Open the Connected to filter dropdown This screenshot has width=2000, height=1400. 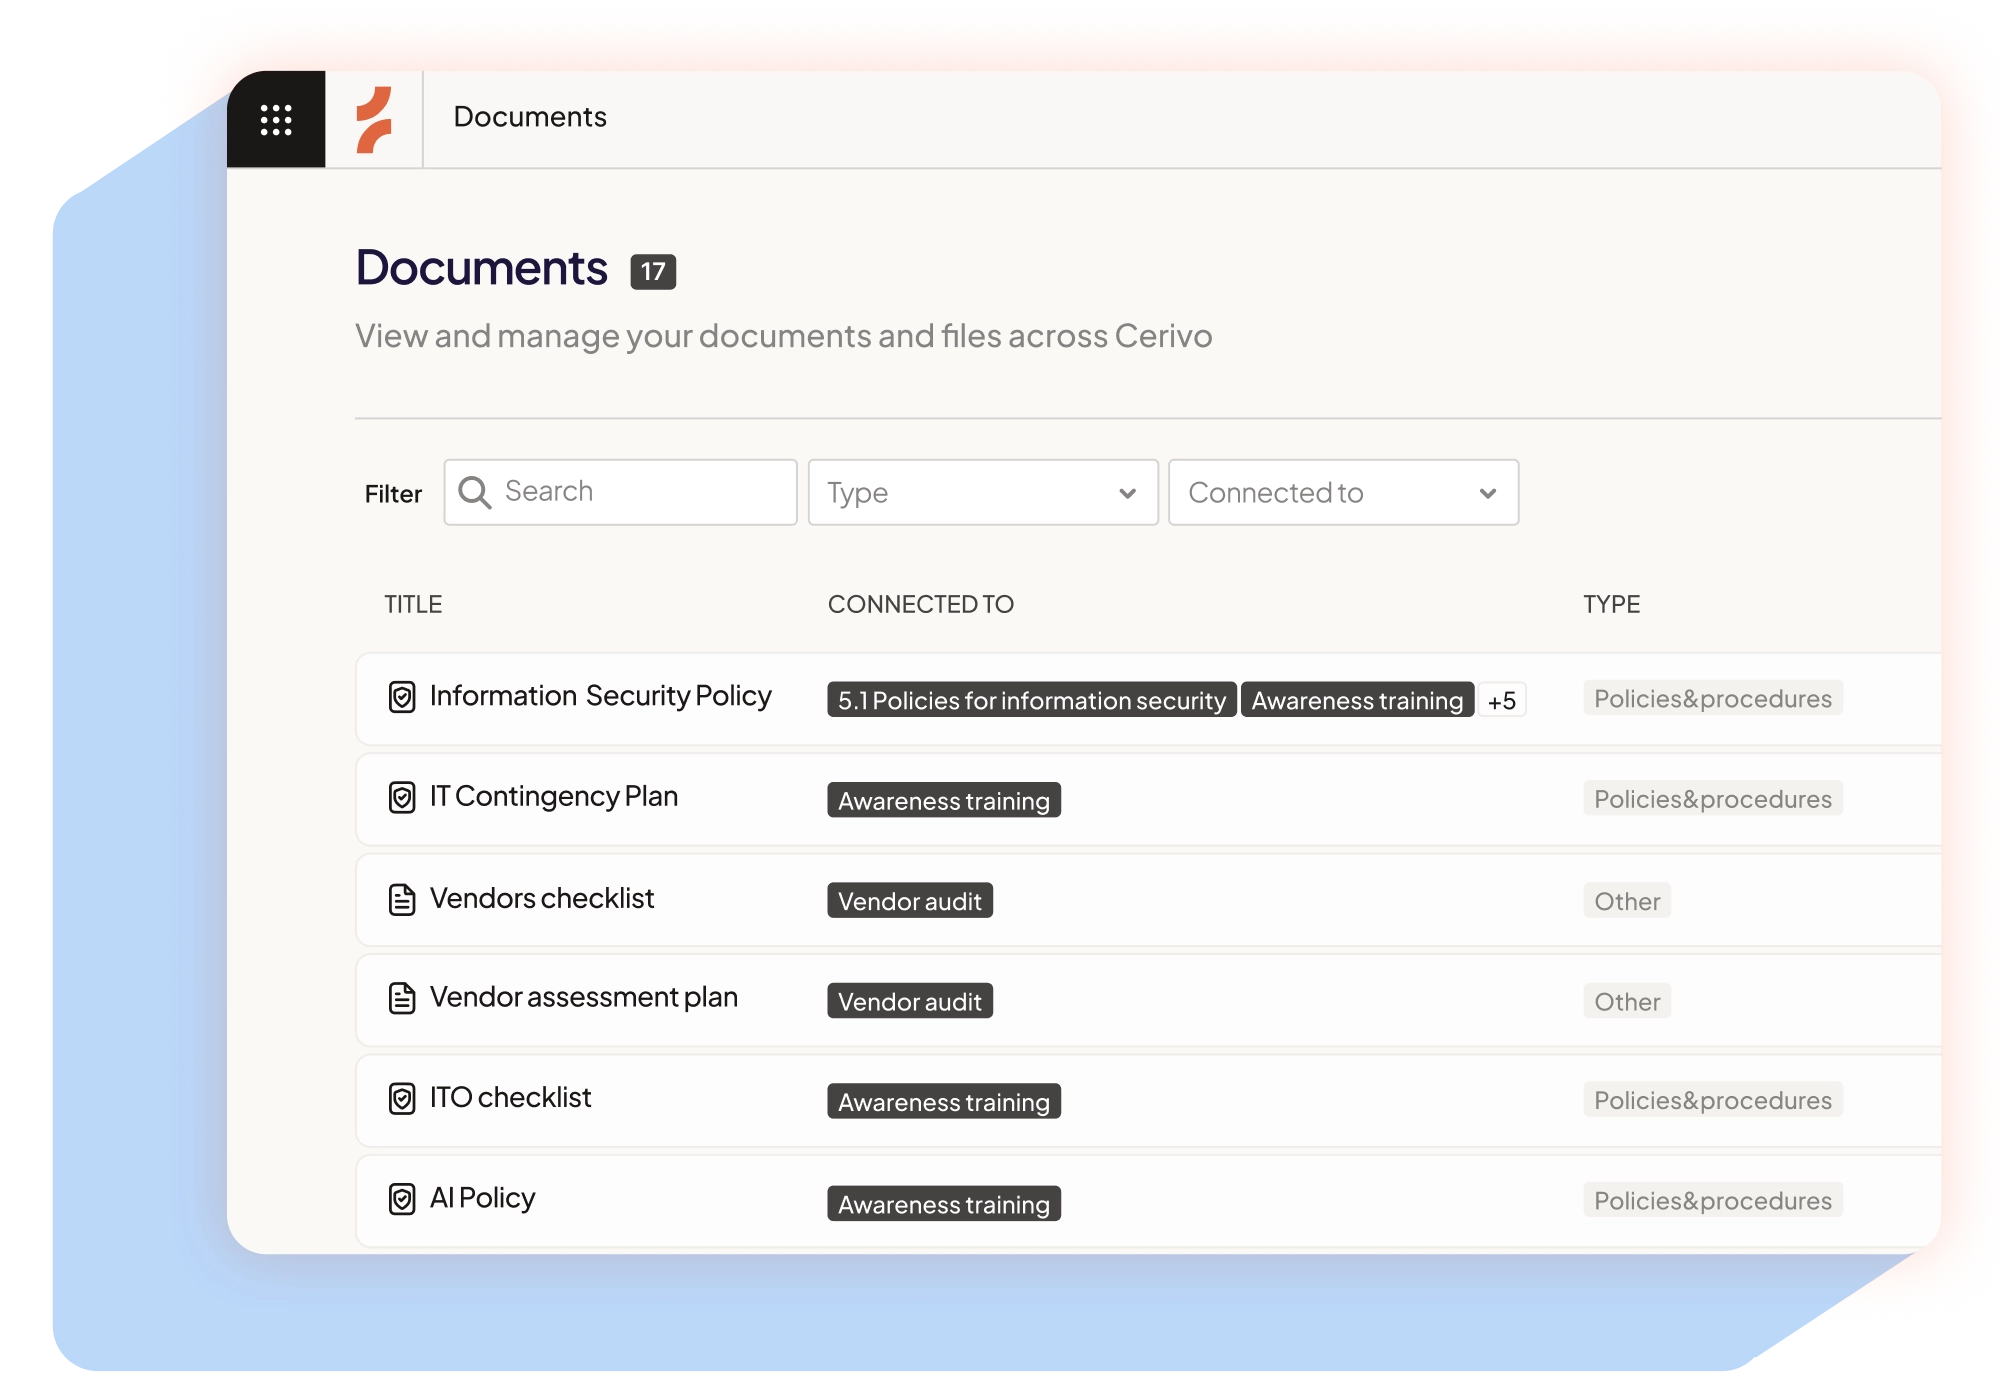click(1343, 492)
